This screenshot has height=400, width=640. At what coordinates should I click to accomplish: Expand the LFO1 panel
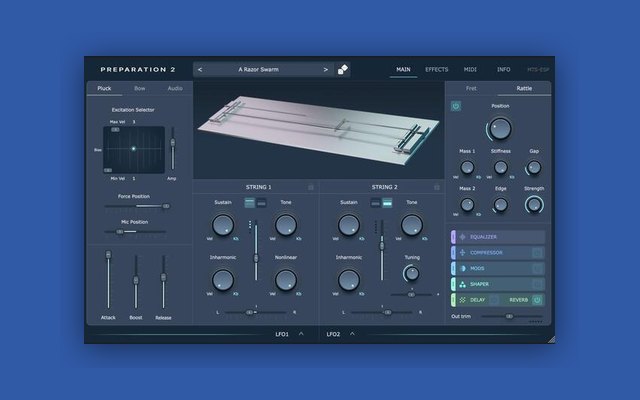[301, 334]
